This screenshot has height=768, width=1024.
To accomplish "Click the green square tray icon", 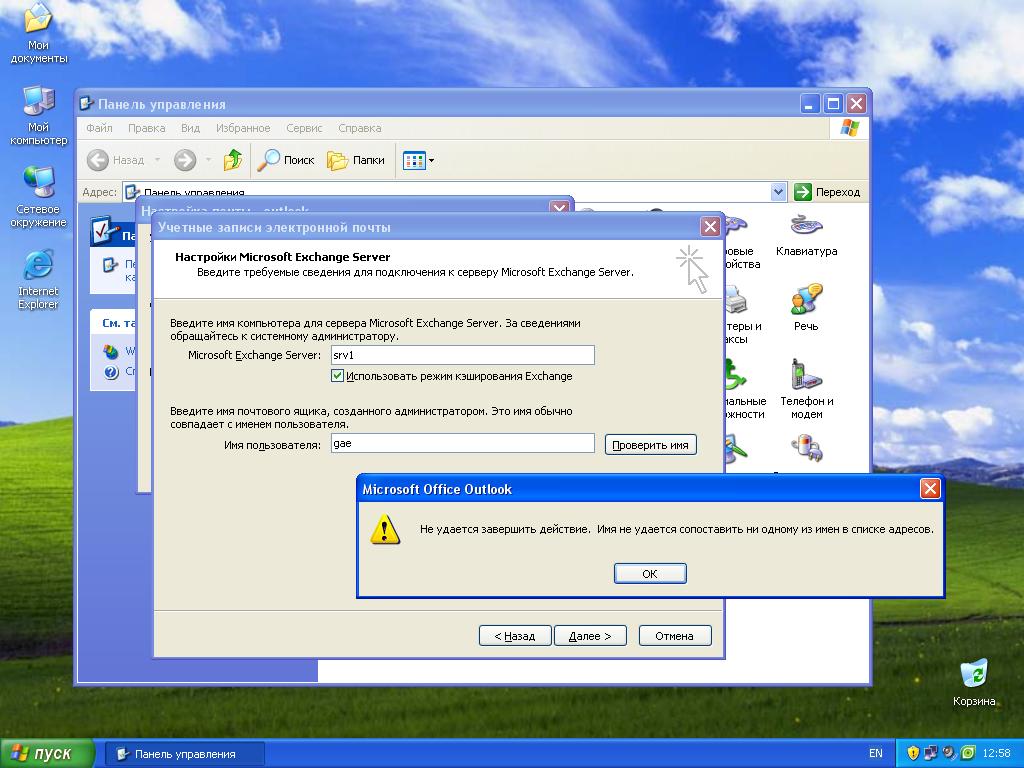I will click(968, 754).
